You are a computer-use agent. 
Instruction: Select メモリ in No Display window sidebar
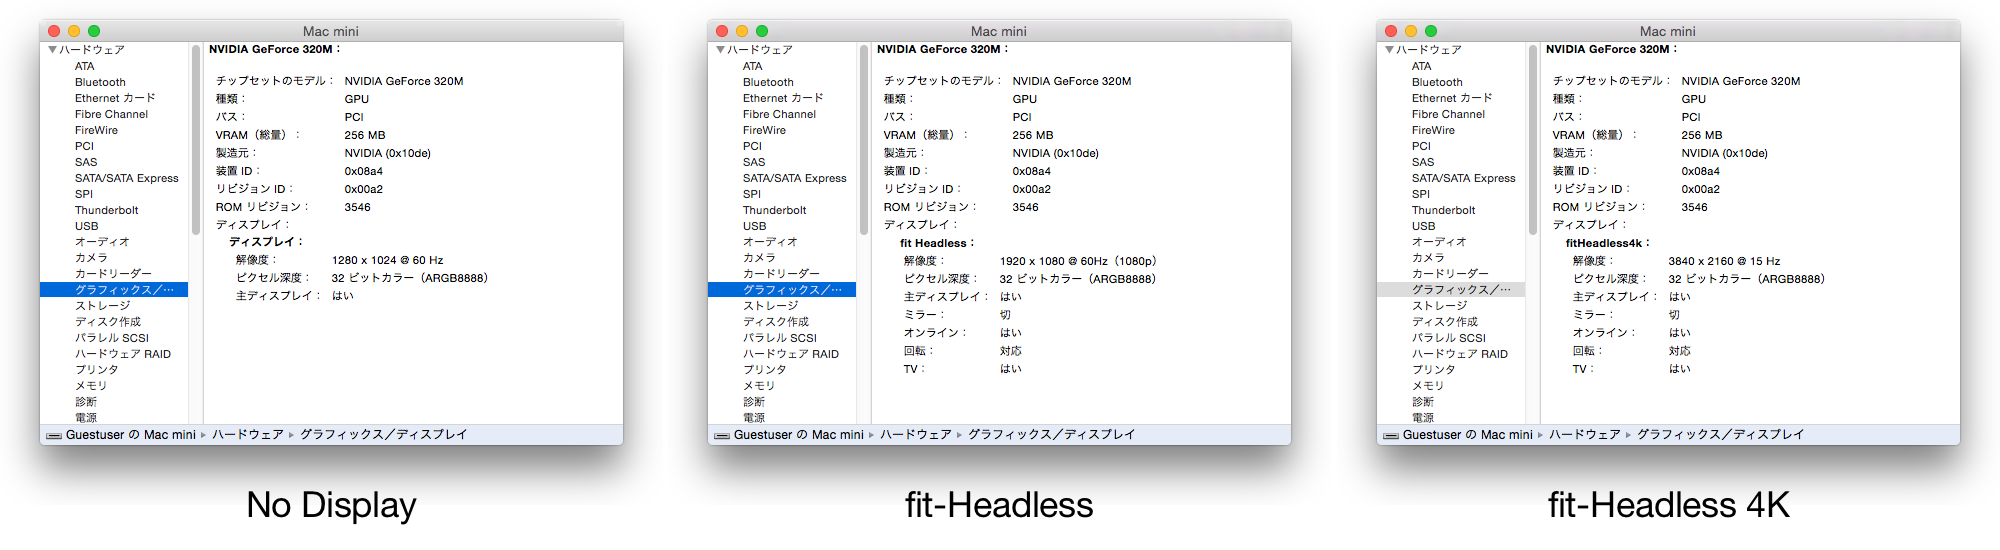(x=90, y=386)
